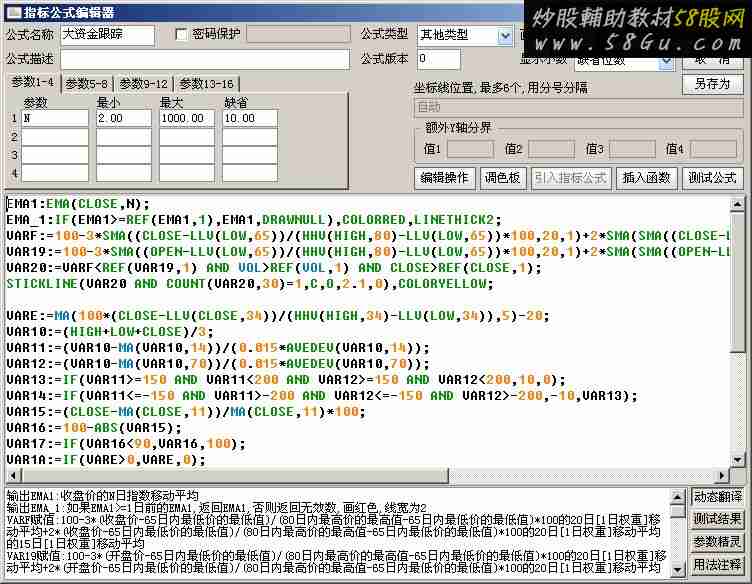Select the 动态翻译 button
752x584 pixels.
pyautogui.click(x=718, y=497)
